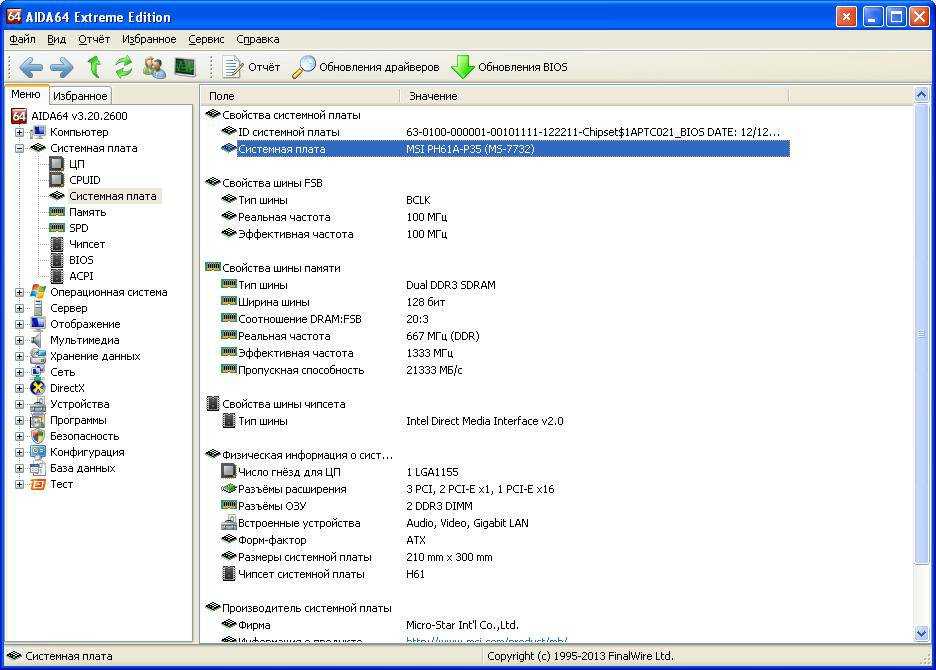The width and height of the screenshot is (936, 670).
Task: Select CPUID in the tree
Action: tap(85, 180)
